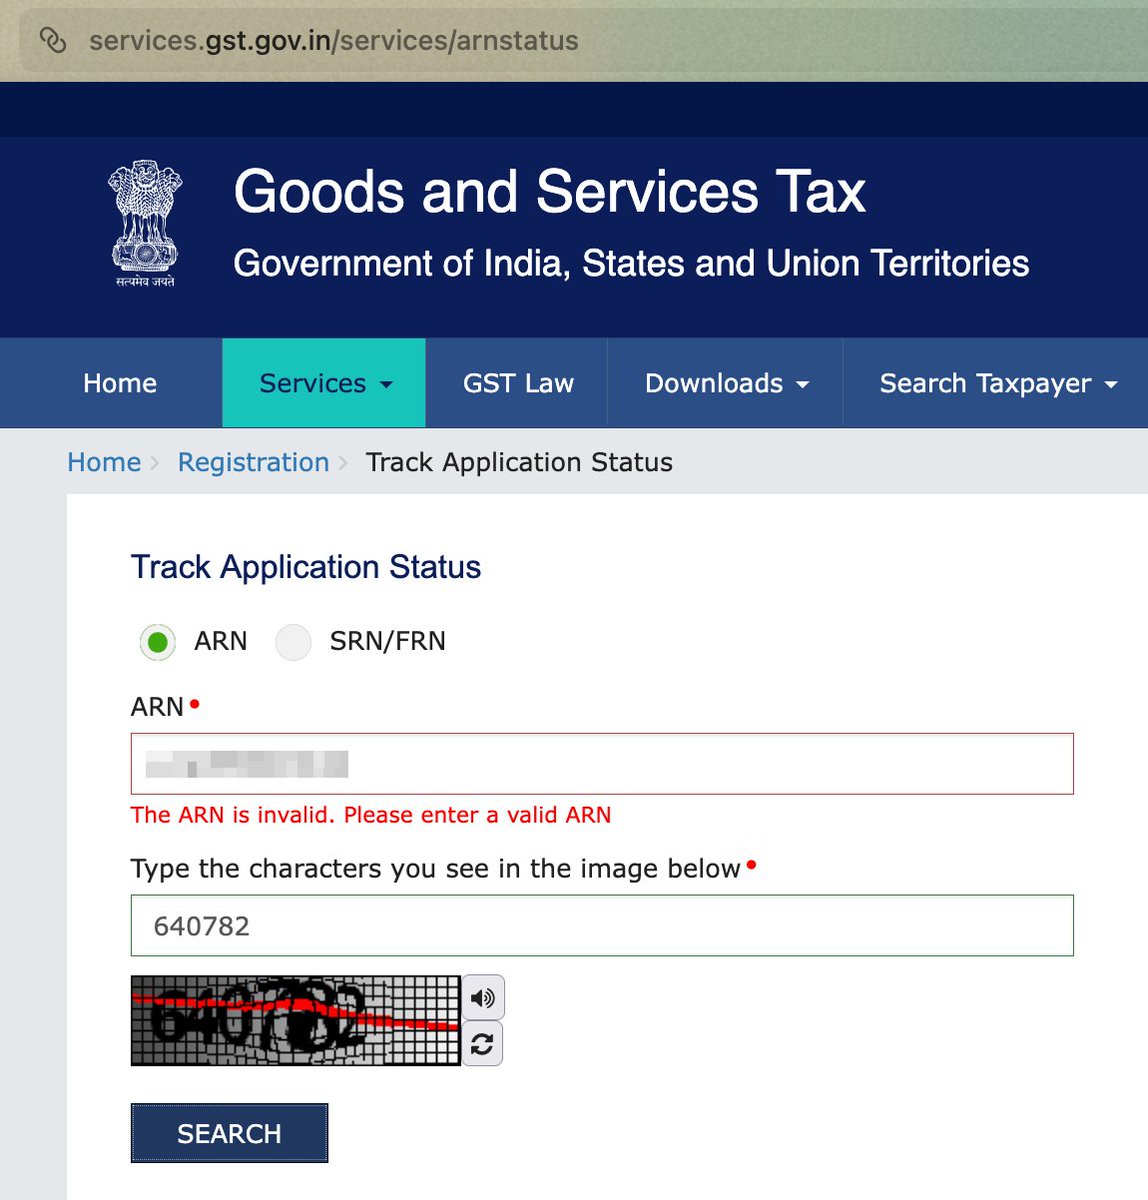Refresh the captcha image

pyautogui.click(x=482, y=1044)
